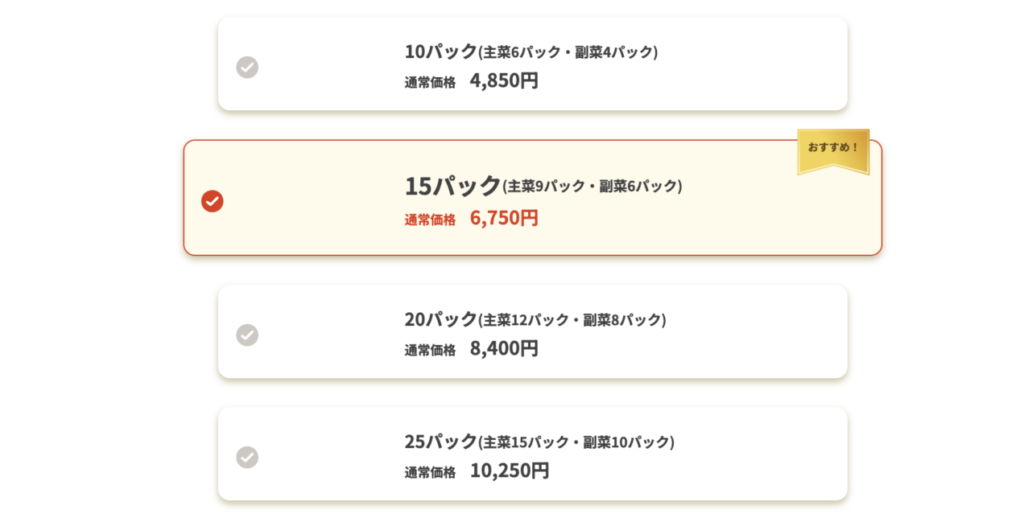This screenshot has width=1024, height=522.
Task: Click the red 通常価格 label in 15パック card
Action: tap(430, 219)
